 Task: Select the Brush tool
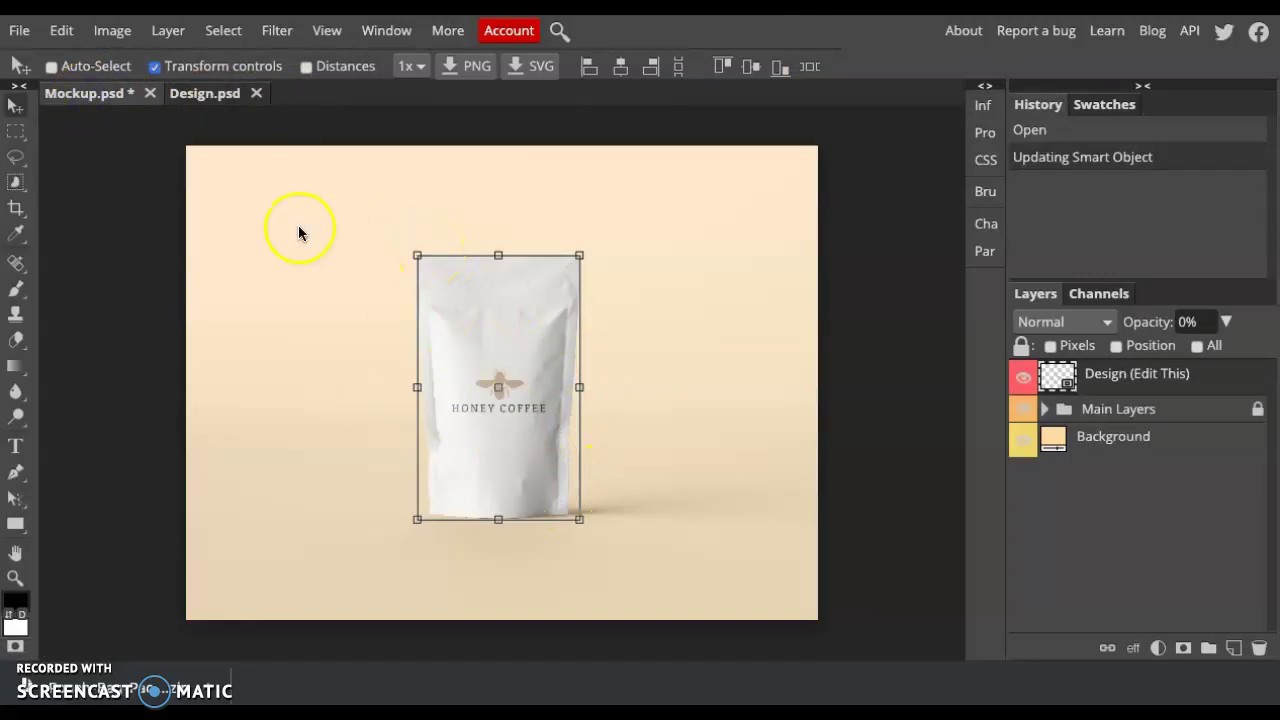15,290
